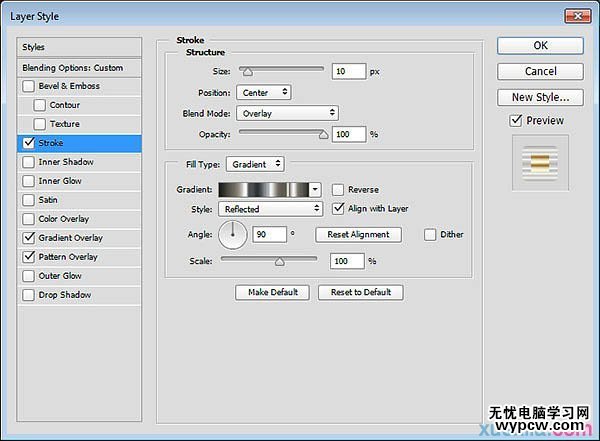The width and height of the screenshot is (600, 441).
Task: Toggle Align with Layer checkbox
Action: coord(338,209)
